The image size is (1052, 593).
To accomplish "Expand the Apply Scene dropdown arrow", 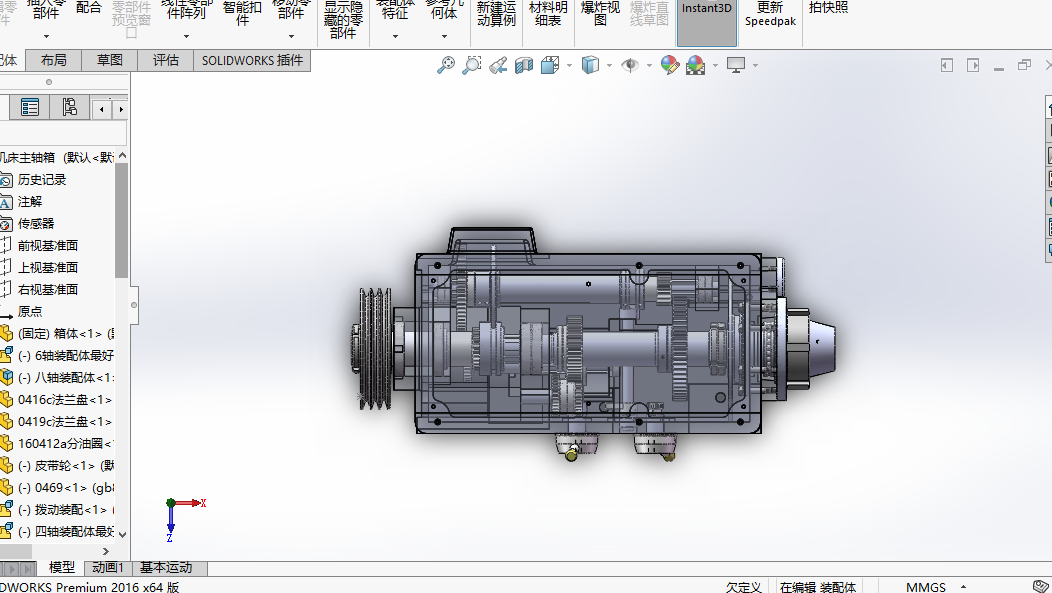I will click(715, 66).
